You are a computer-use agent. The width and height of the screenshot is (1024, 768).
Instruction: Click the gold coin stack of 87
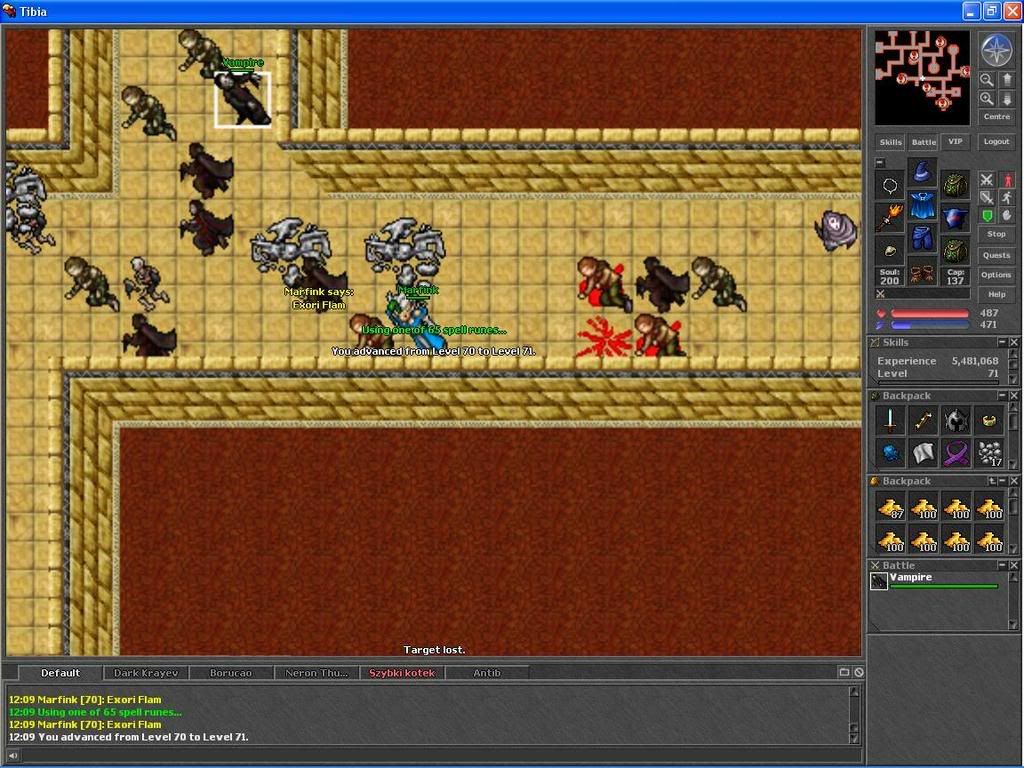pos(891,507)
